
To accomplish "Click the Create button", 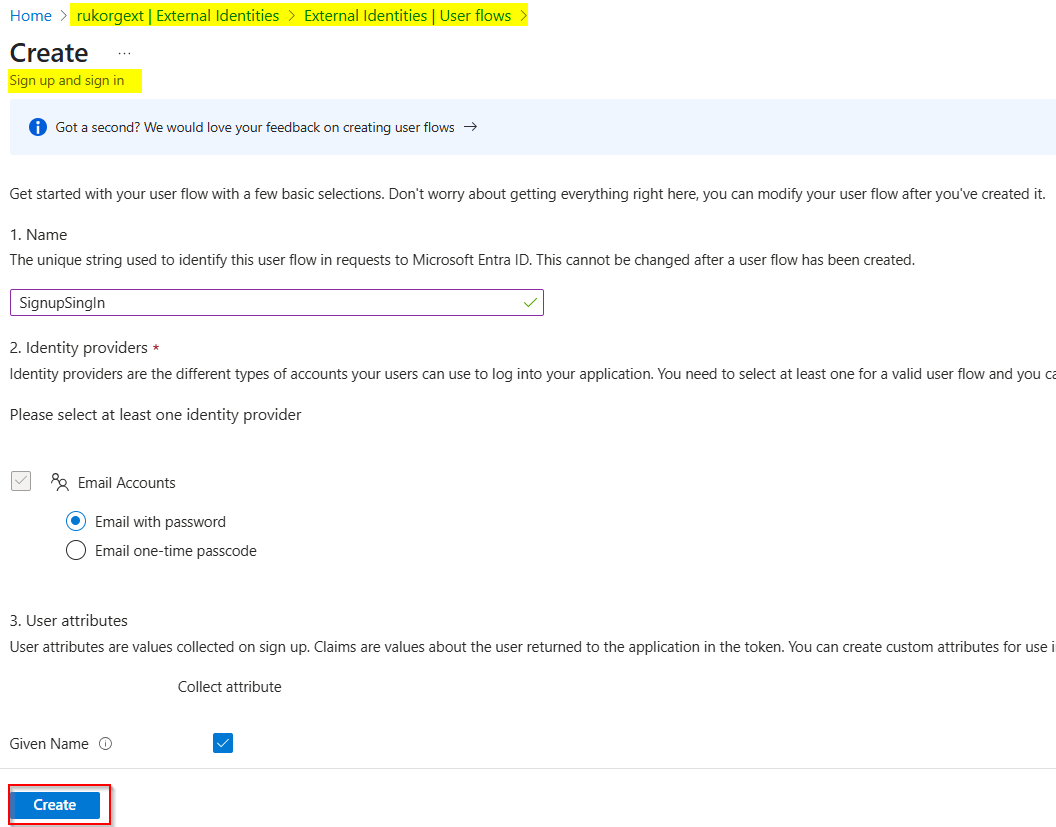I will click(x=55, y=805).
